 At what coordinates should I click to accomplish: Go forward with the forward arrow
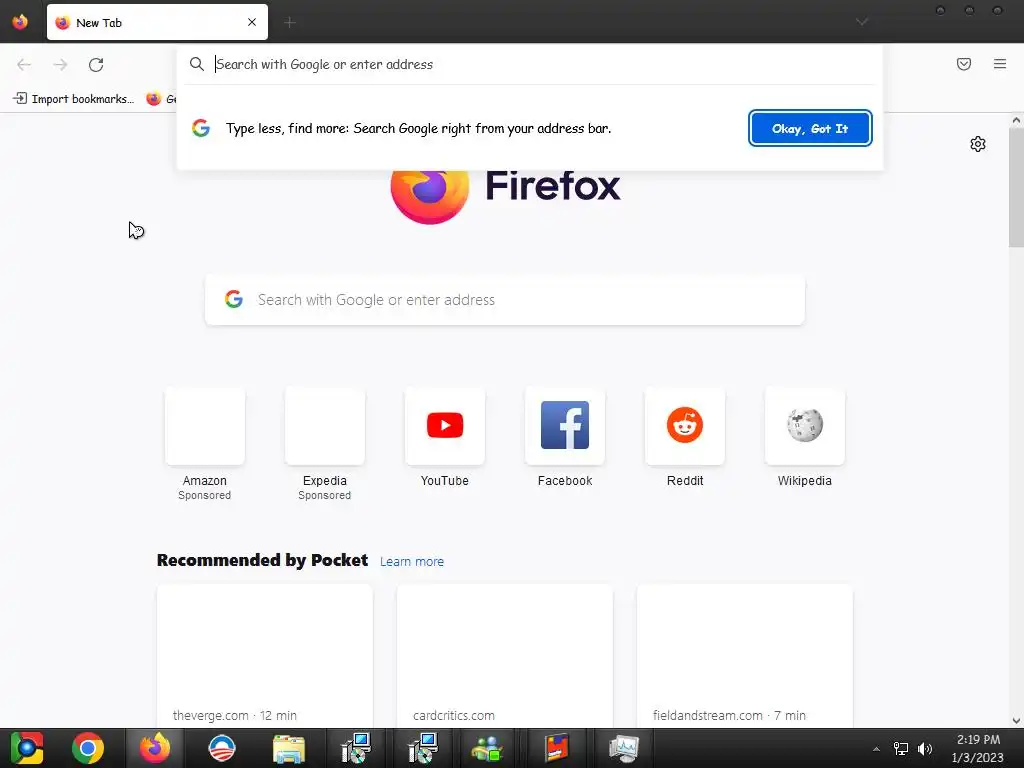point(60,65)
